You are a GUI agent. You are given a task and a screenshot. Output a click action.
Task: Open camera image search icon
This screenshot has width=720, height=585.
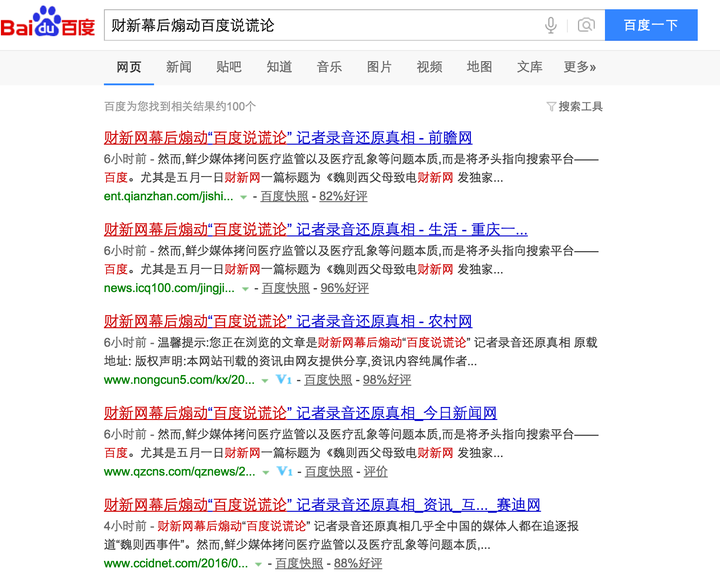[x=586, y=25]
